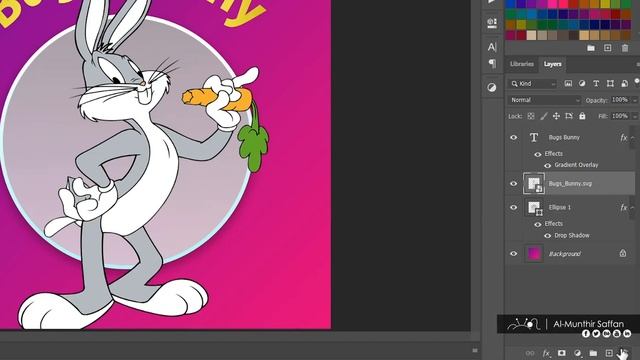The height and width of the screenshot is (360, 640).
Task: Filter layers by pixel layers
Action: click(568, 84)
